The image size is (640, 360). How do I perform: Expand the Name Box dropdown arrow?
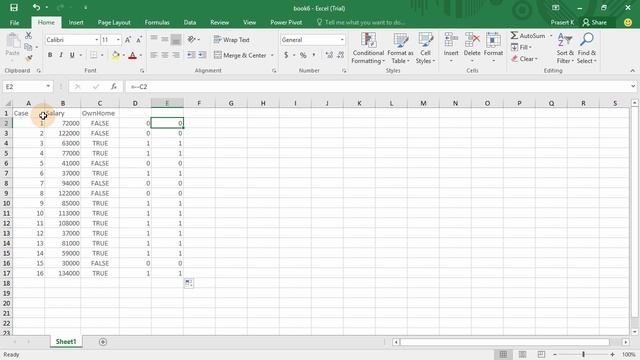(x=48, y=87)
